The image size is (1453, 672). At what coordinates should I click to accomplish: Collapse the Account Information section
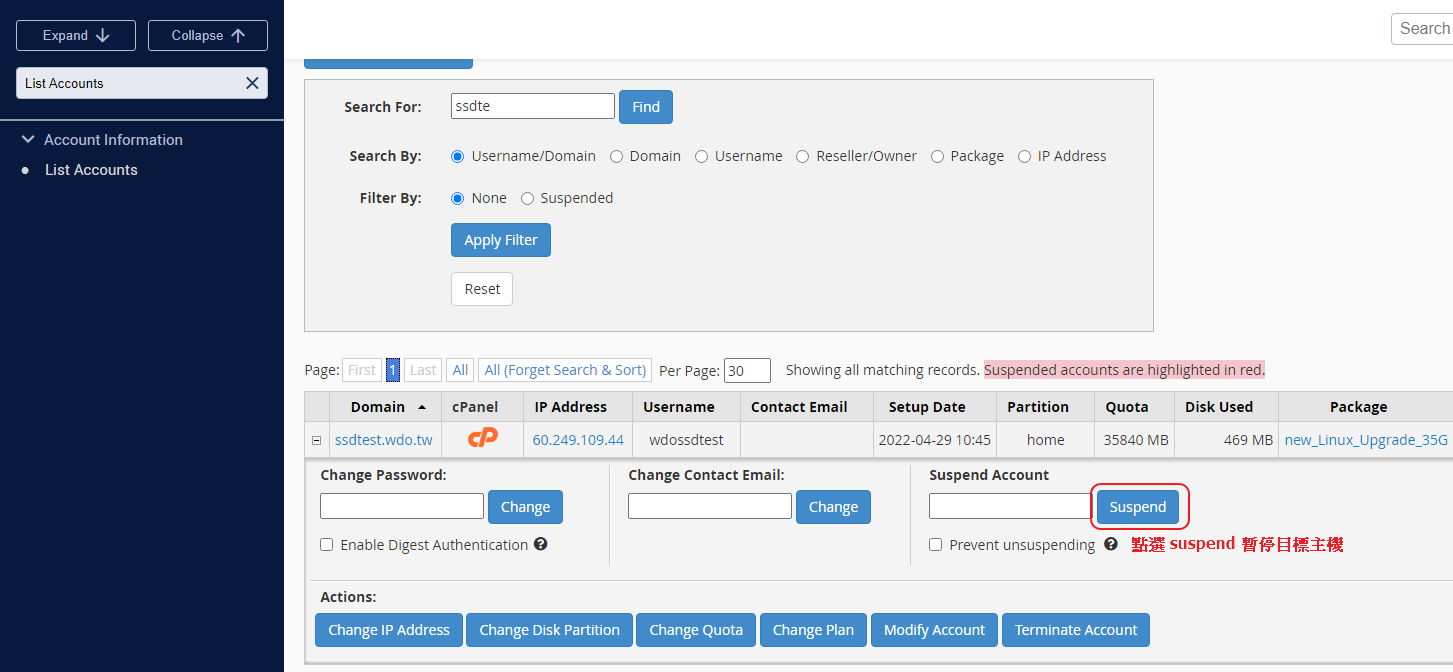point(28,140)
